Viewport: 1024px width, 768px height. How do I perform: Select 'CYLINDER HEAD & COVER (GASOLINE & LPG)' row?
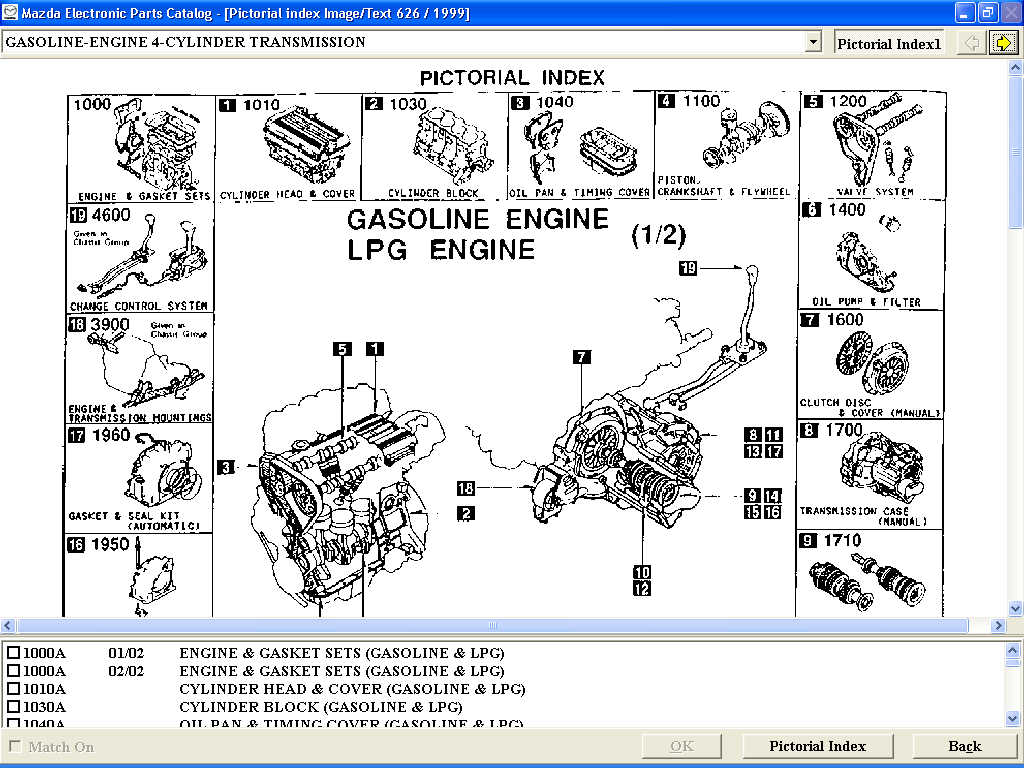point(352,689)
